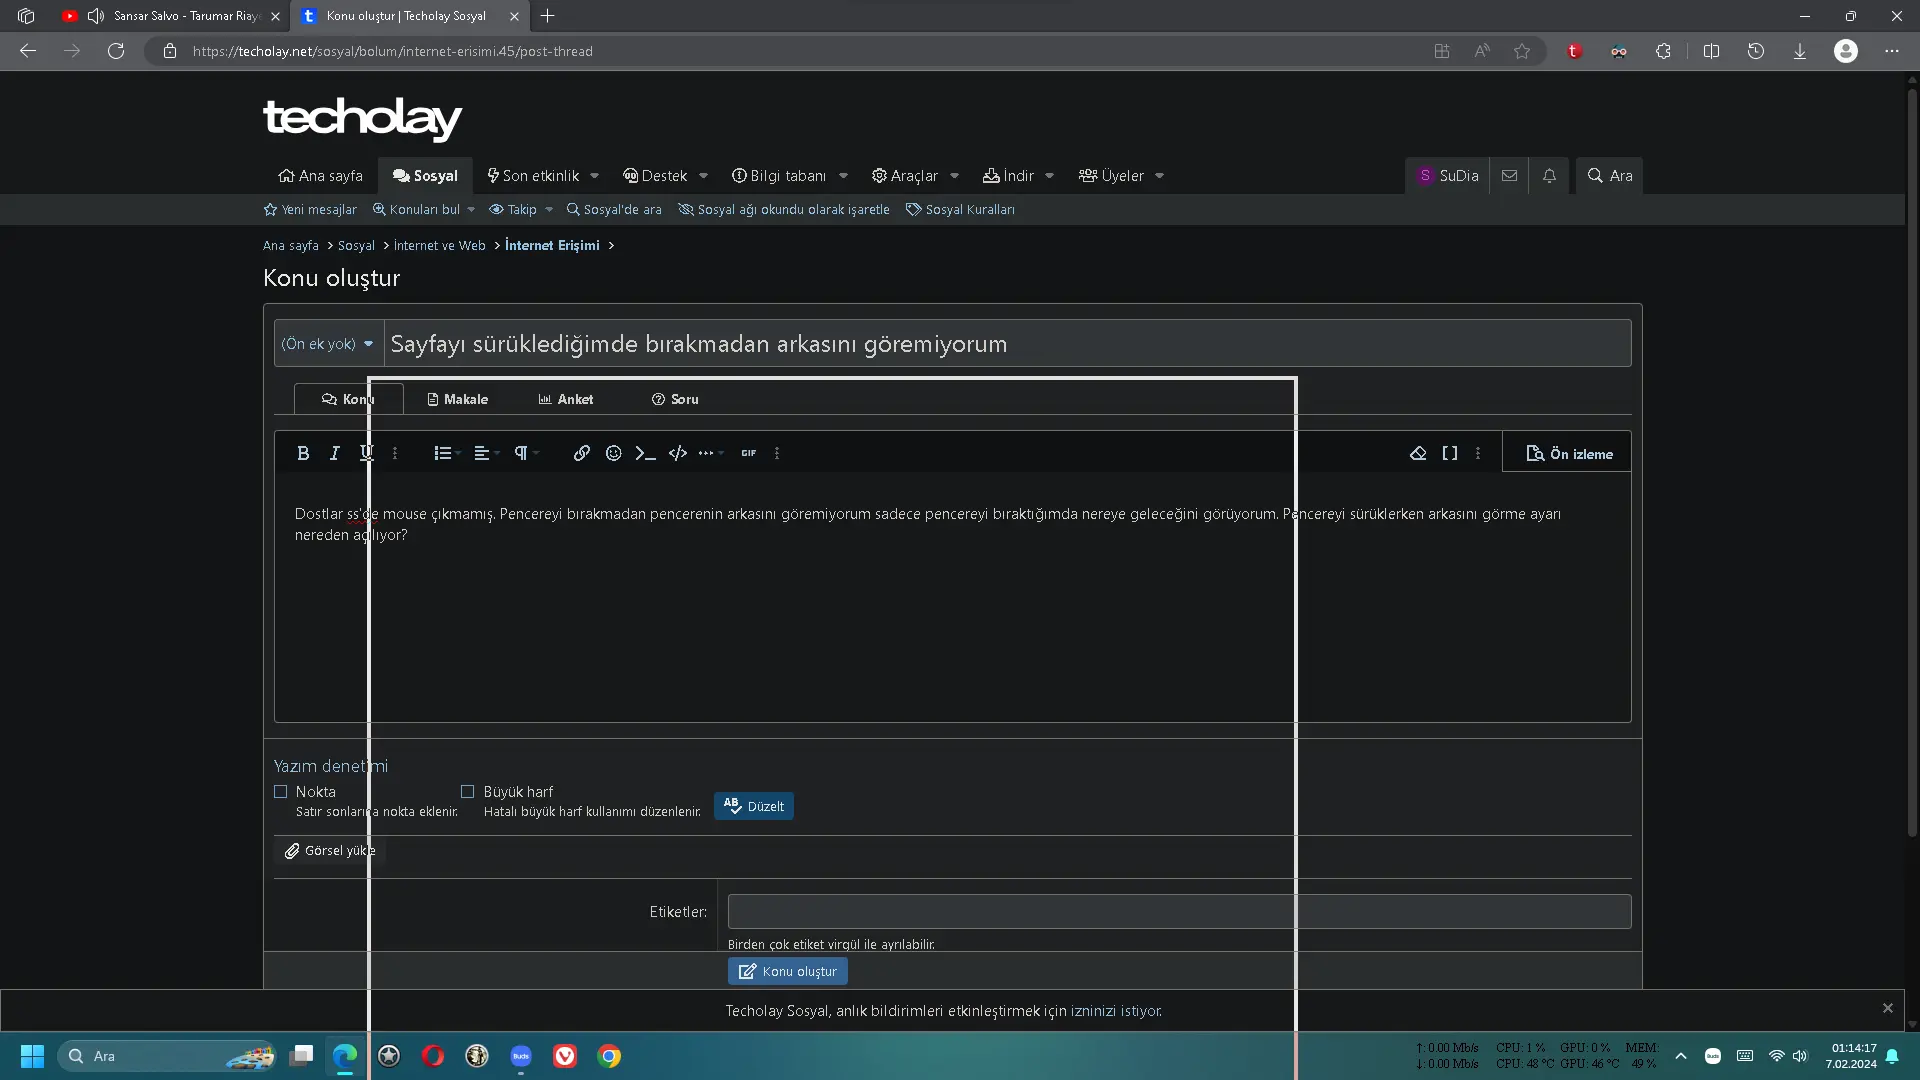Image resolution: width=1920 pixels, height=1080 pixels.
Task: Insert a code block
Action: pyautogui.click(x=678, y=453)
